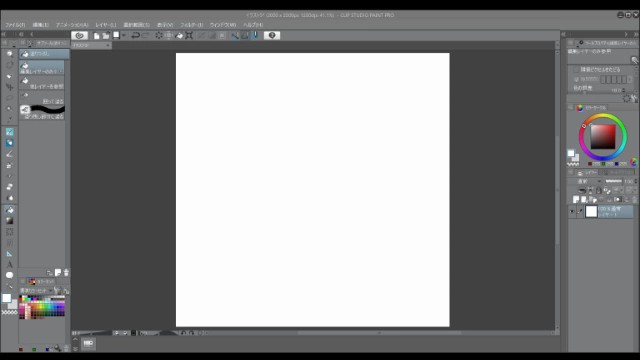The image size is (640, 360).
Task: Click the color square in color wheel
Action: pos(603,137)
